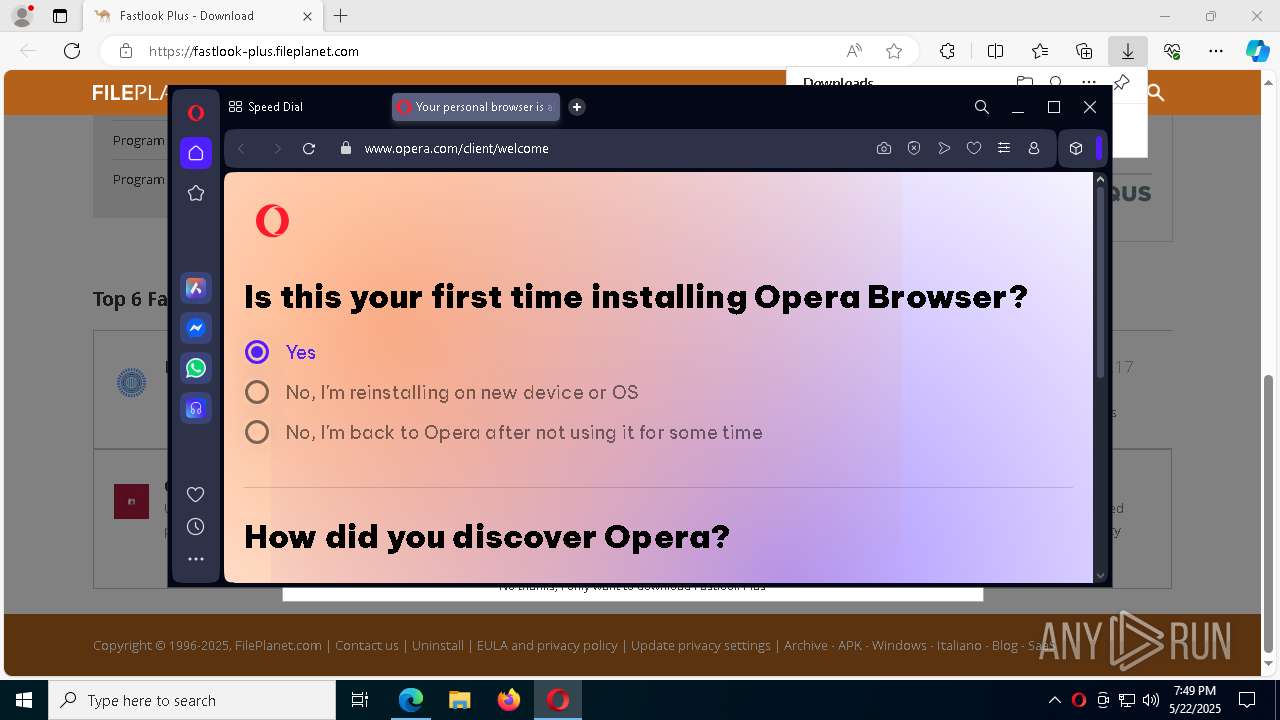This screenshot has width=1280, height=720.
Task: Open Edge Browser essentials icon
Action: [x=1172, y=51]
